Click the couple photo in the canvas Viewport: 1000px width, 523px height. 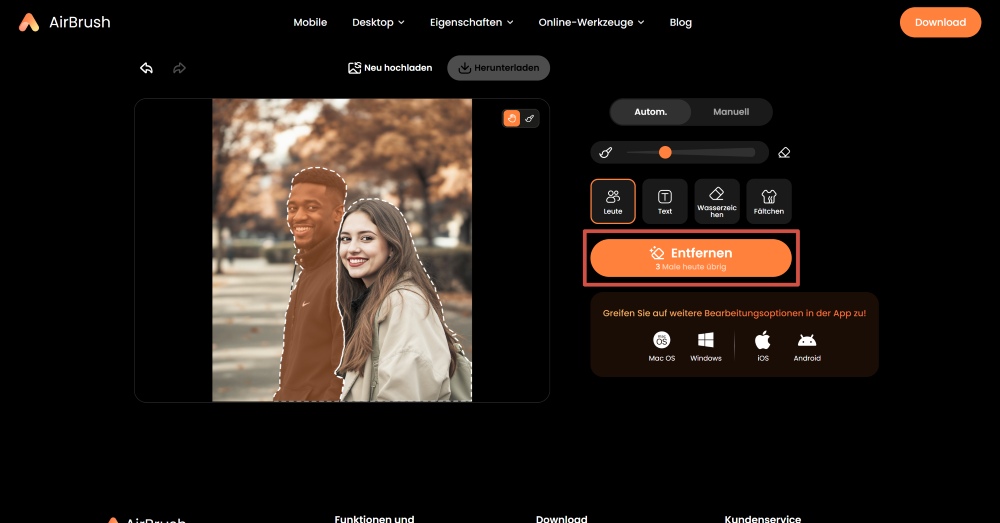click(x=342, y=250)
